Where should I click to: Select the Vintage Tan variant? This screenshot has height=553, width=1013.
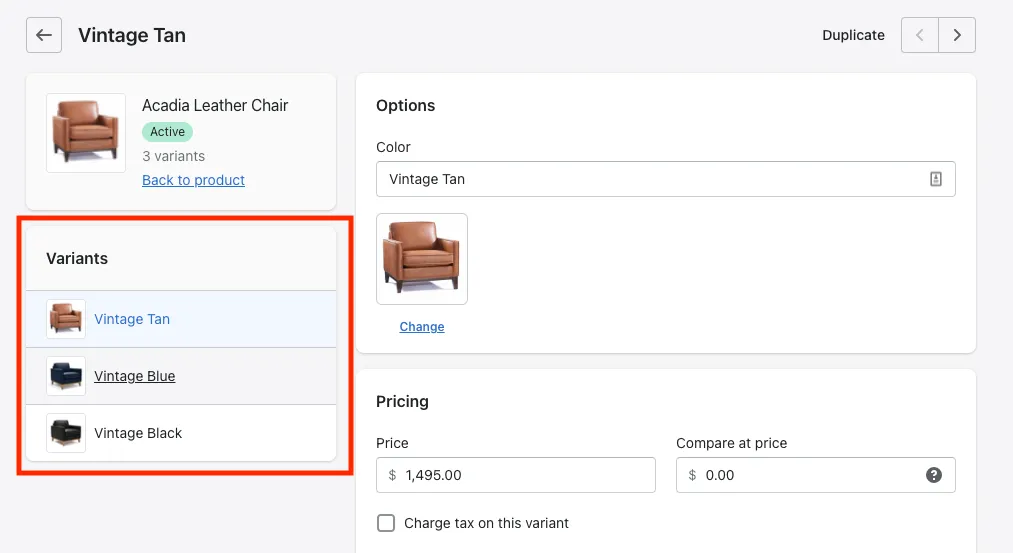tap(132, 319)
